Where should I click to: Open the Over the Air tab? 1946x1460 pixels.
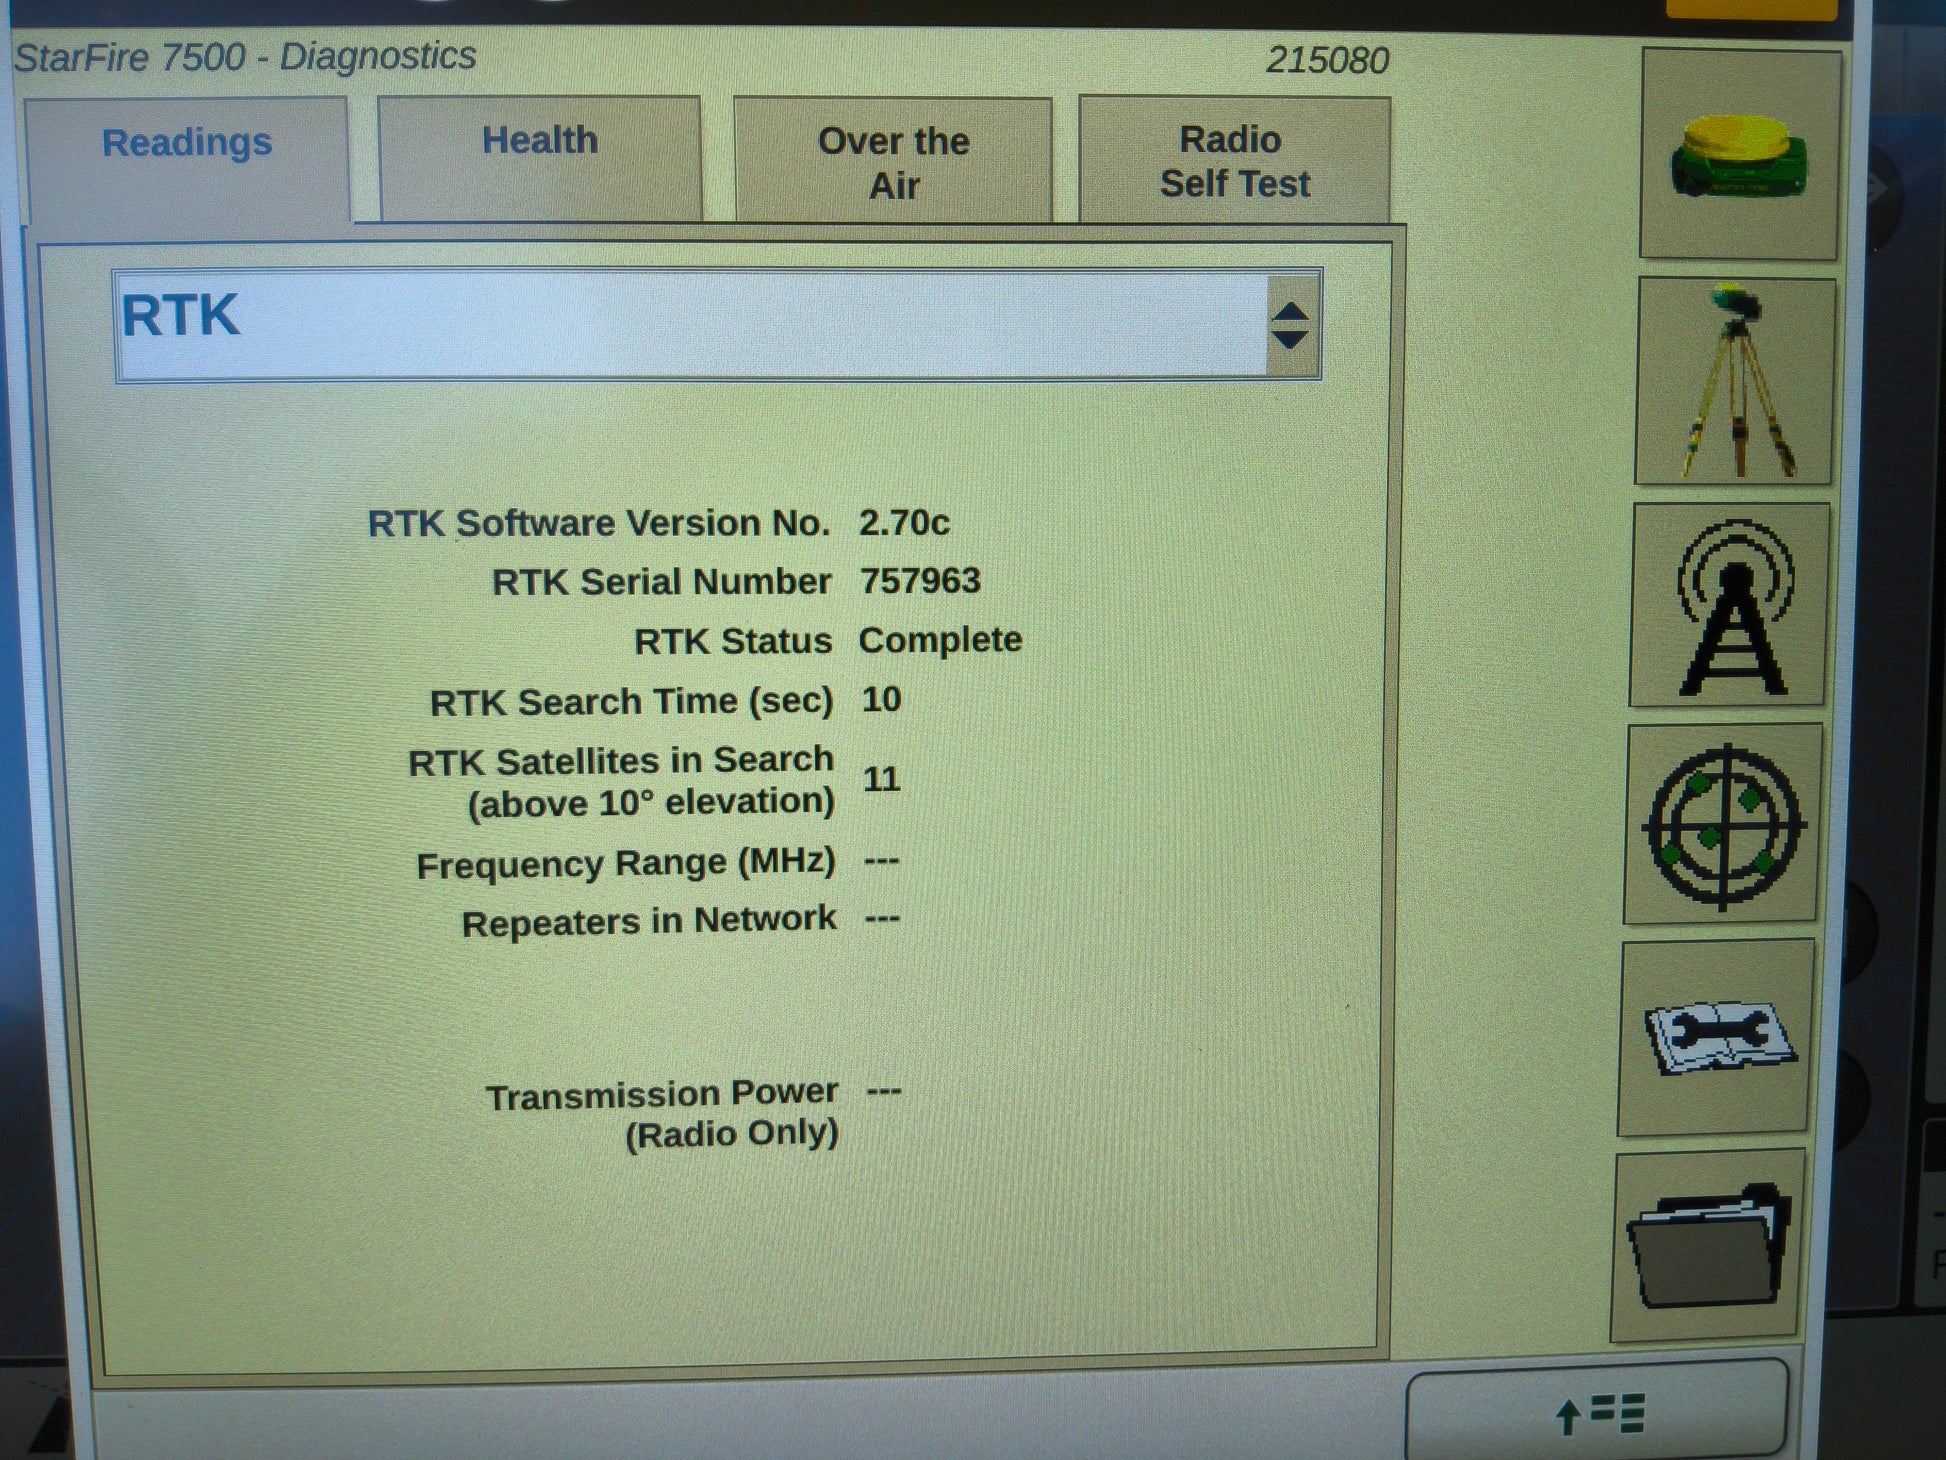(893, 160)
